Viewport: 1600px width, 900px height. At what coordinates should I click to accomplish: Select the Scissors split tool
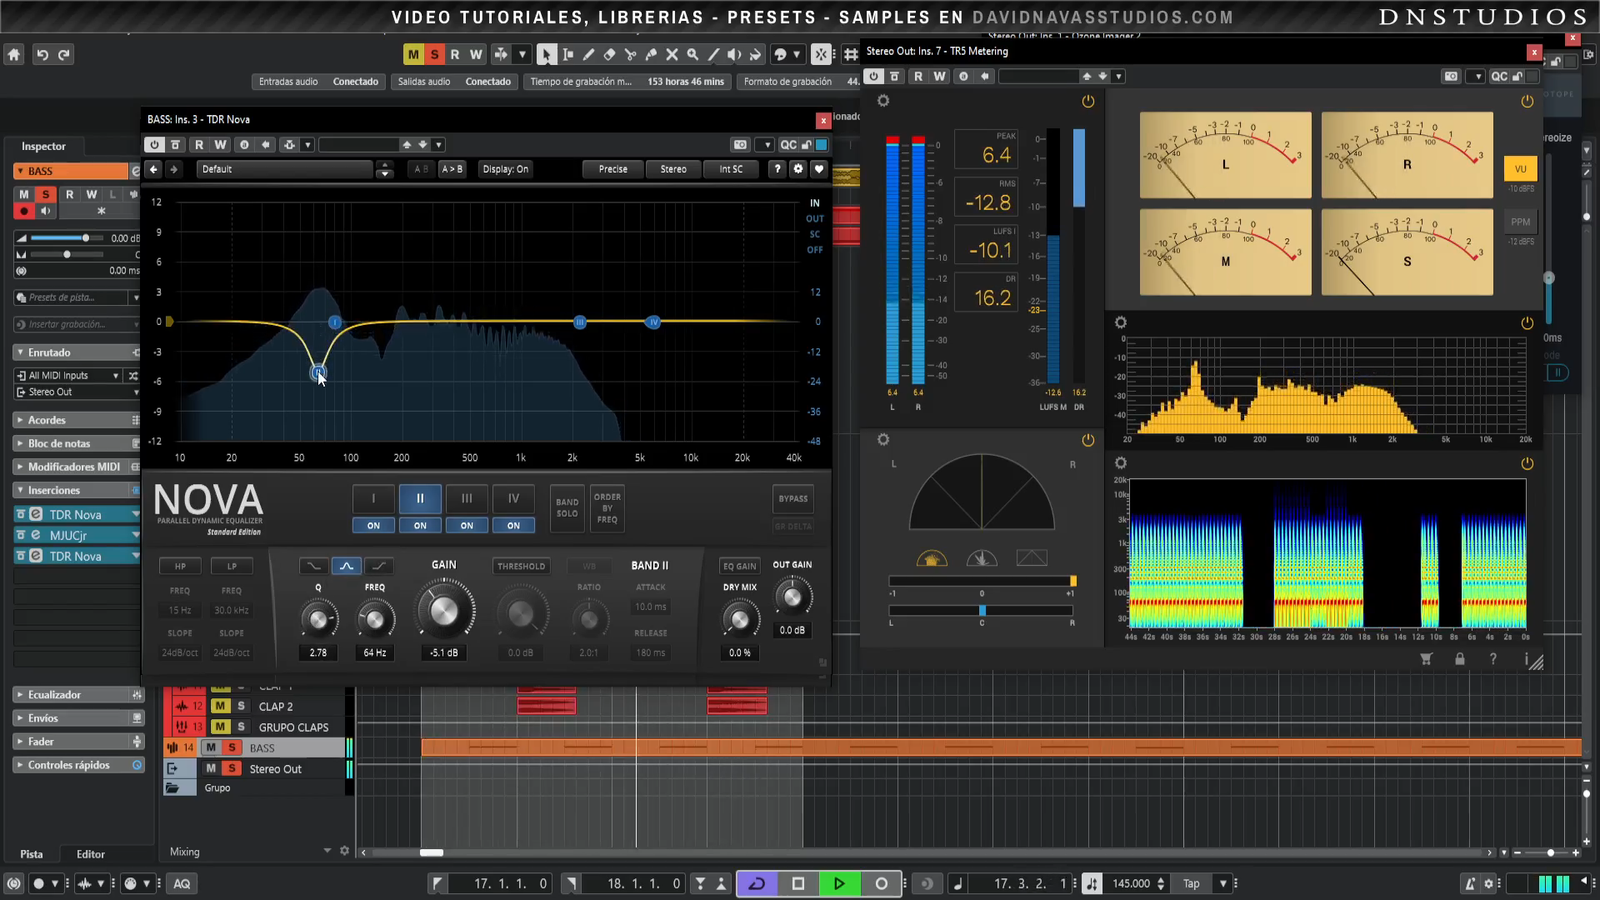[630, 55]
